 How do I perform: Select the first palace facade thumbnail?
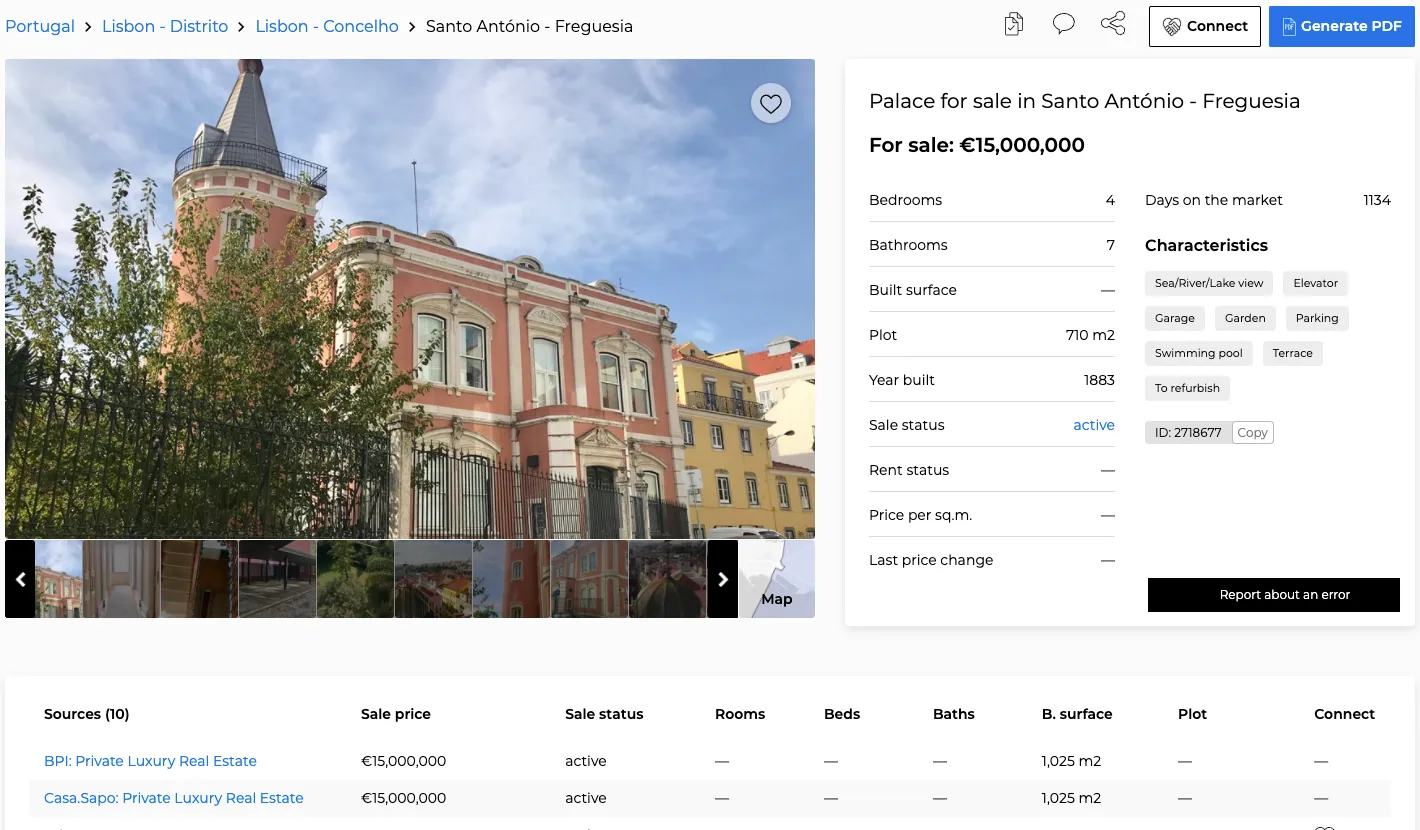[x=59, y=579]
